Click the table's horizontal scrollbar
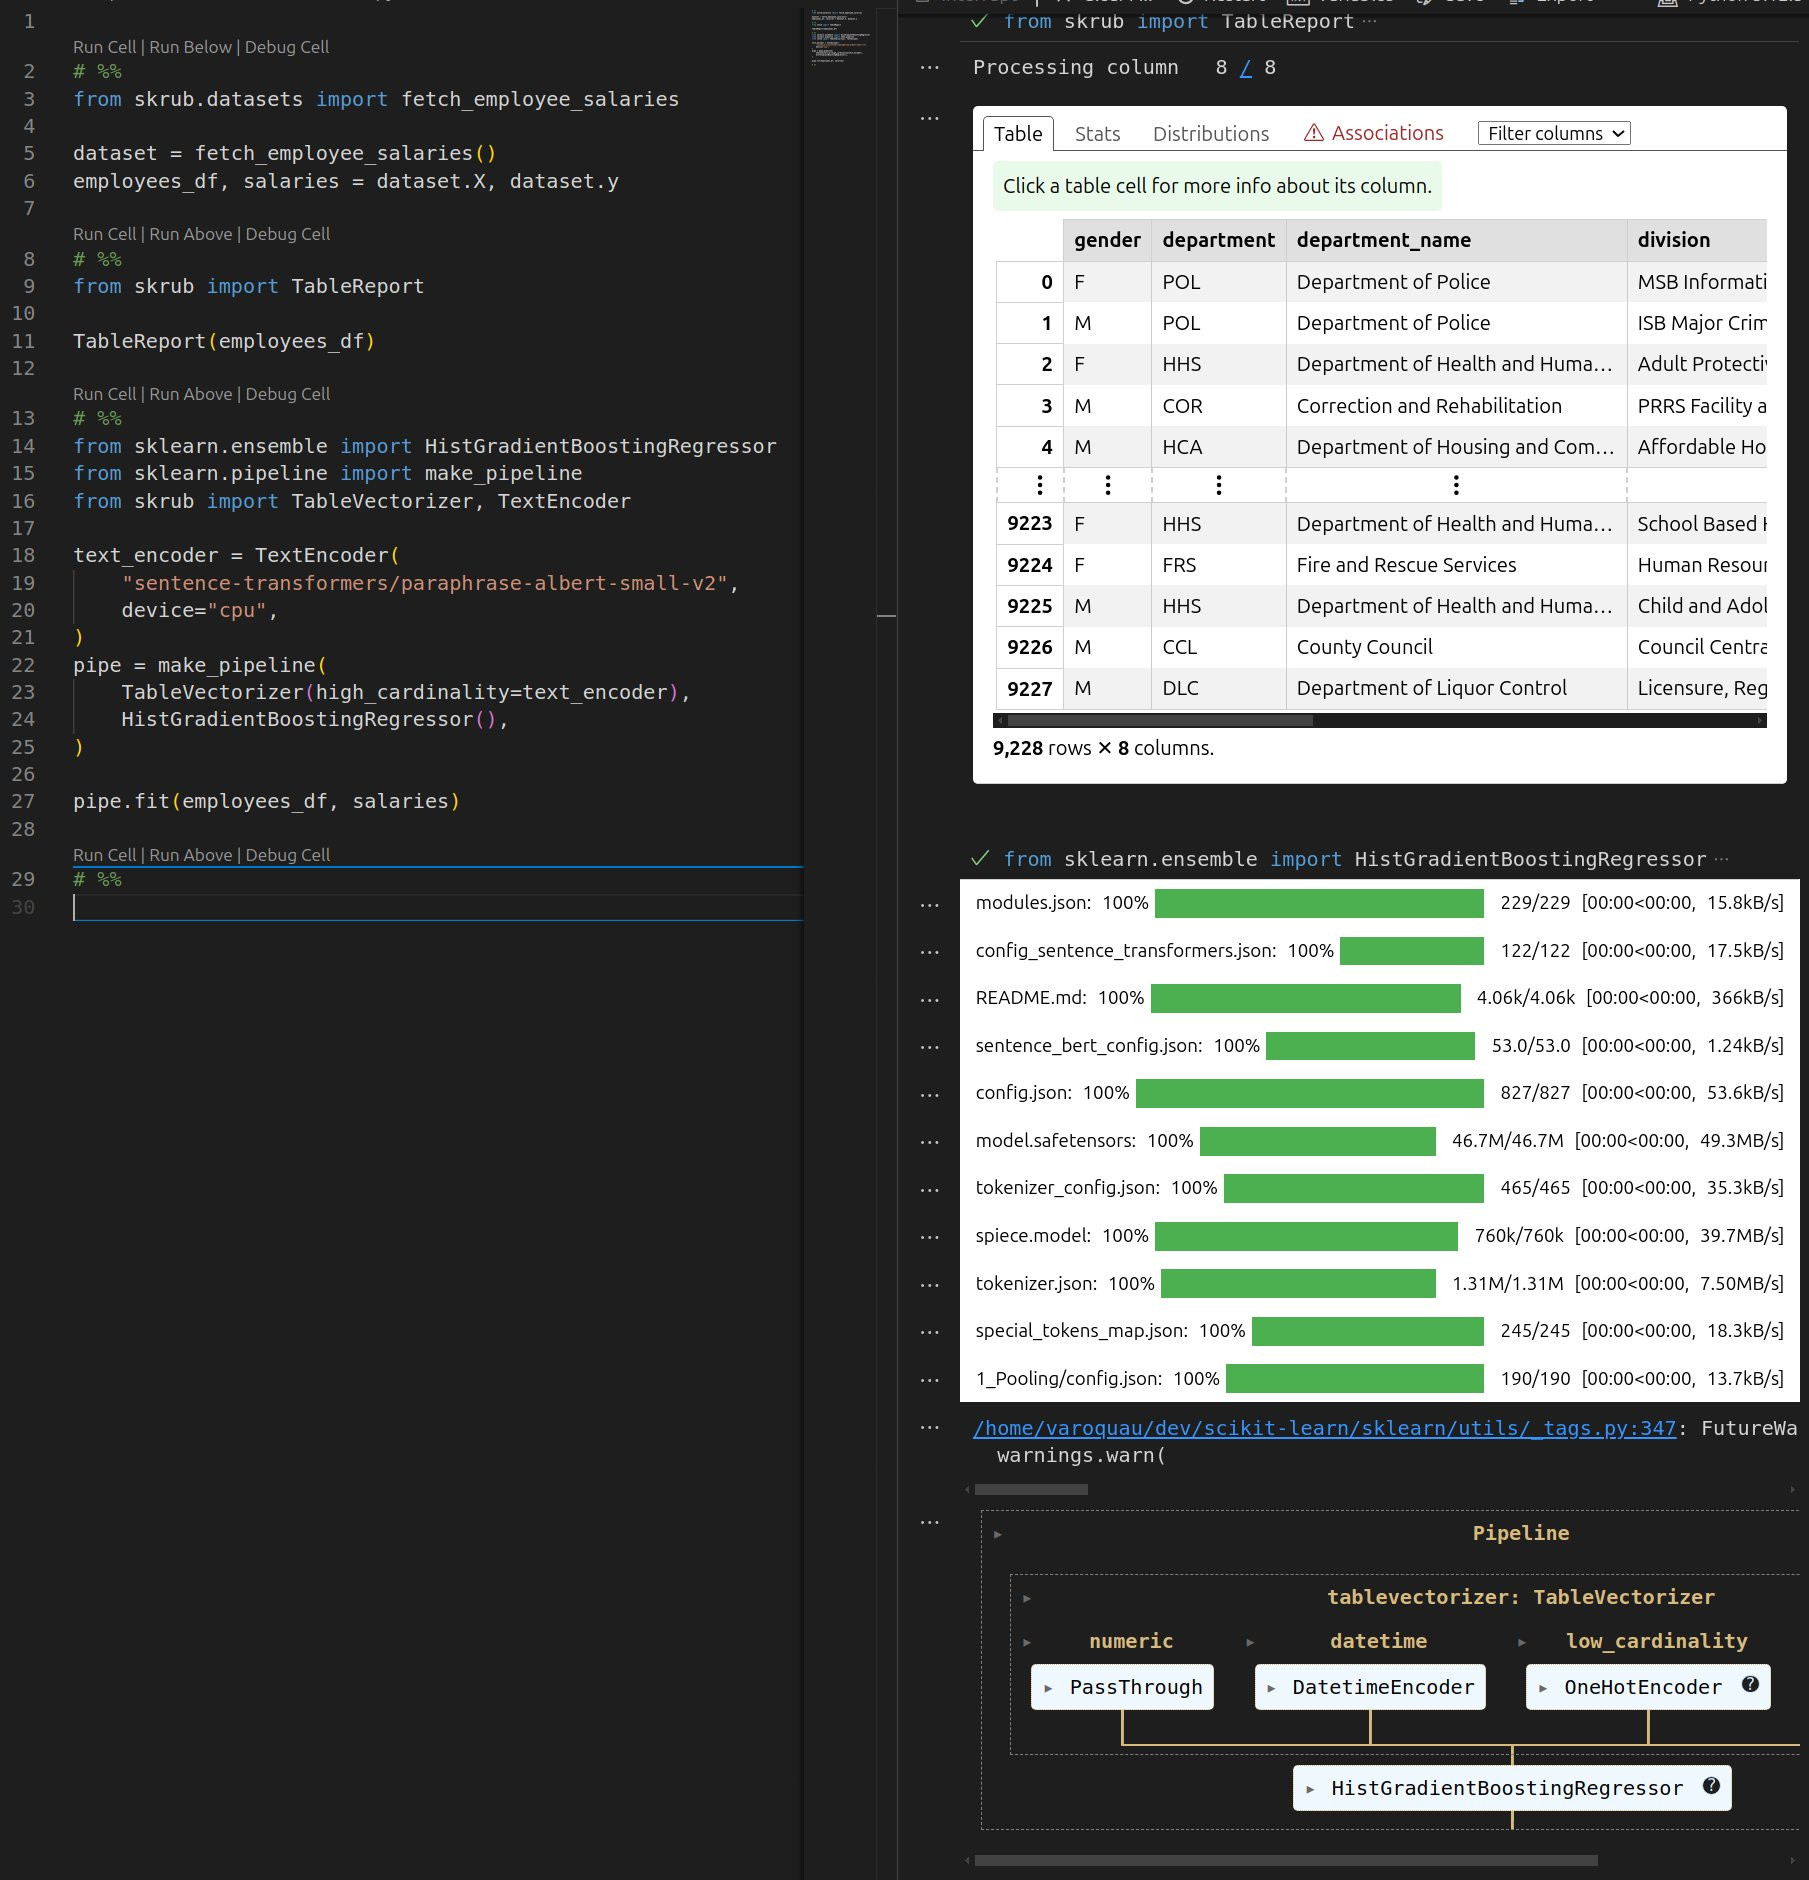The height and width of the screenshot is (1880, 1809). tap(1160, 720)
